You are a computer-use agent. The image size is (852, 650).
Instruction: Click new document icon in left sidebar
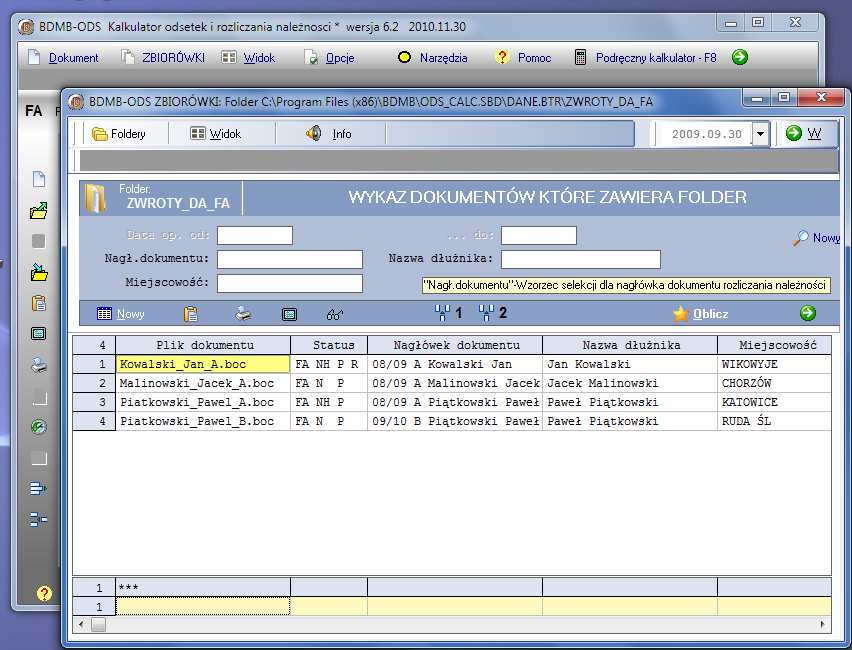pyautogui.click(x=39, y=179)
